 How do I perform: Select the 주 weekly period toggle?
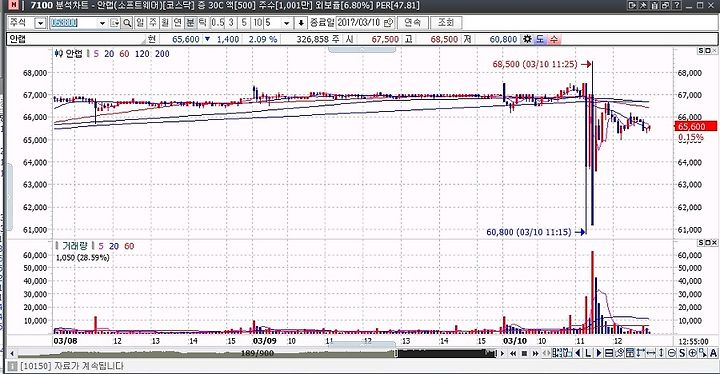pyautogui.click(x=152, y=23)
